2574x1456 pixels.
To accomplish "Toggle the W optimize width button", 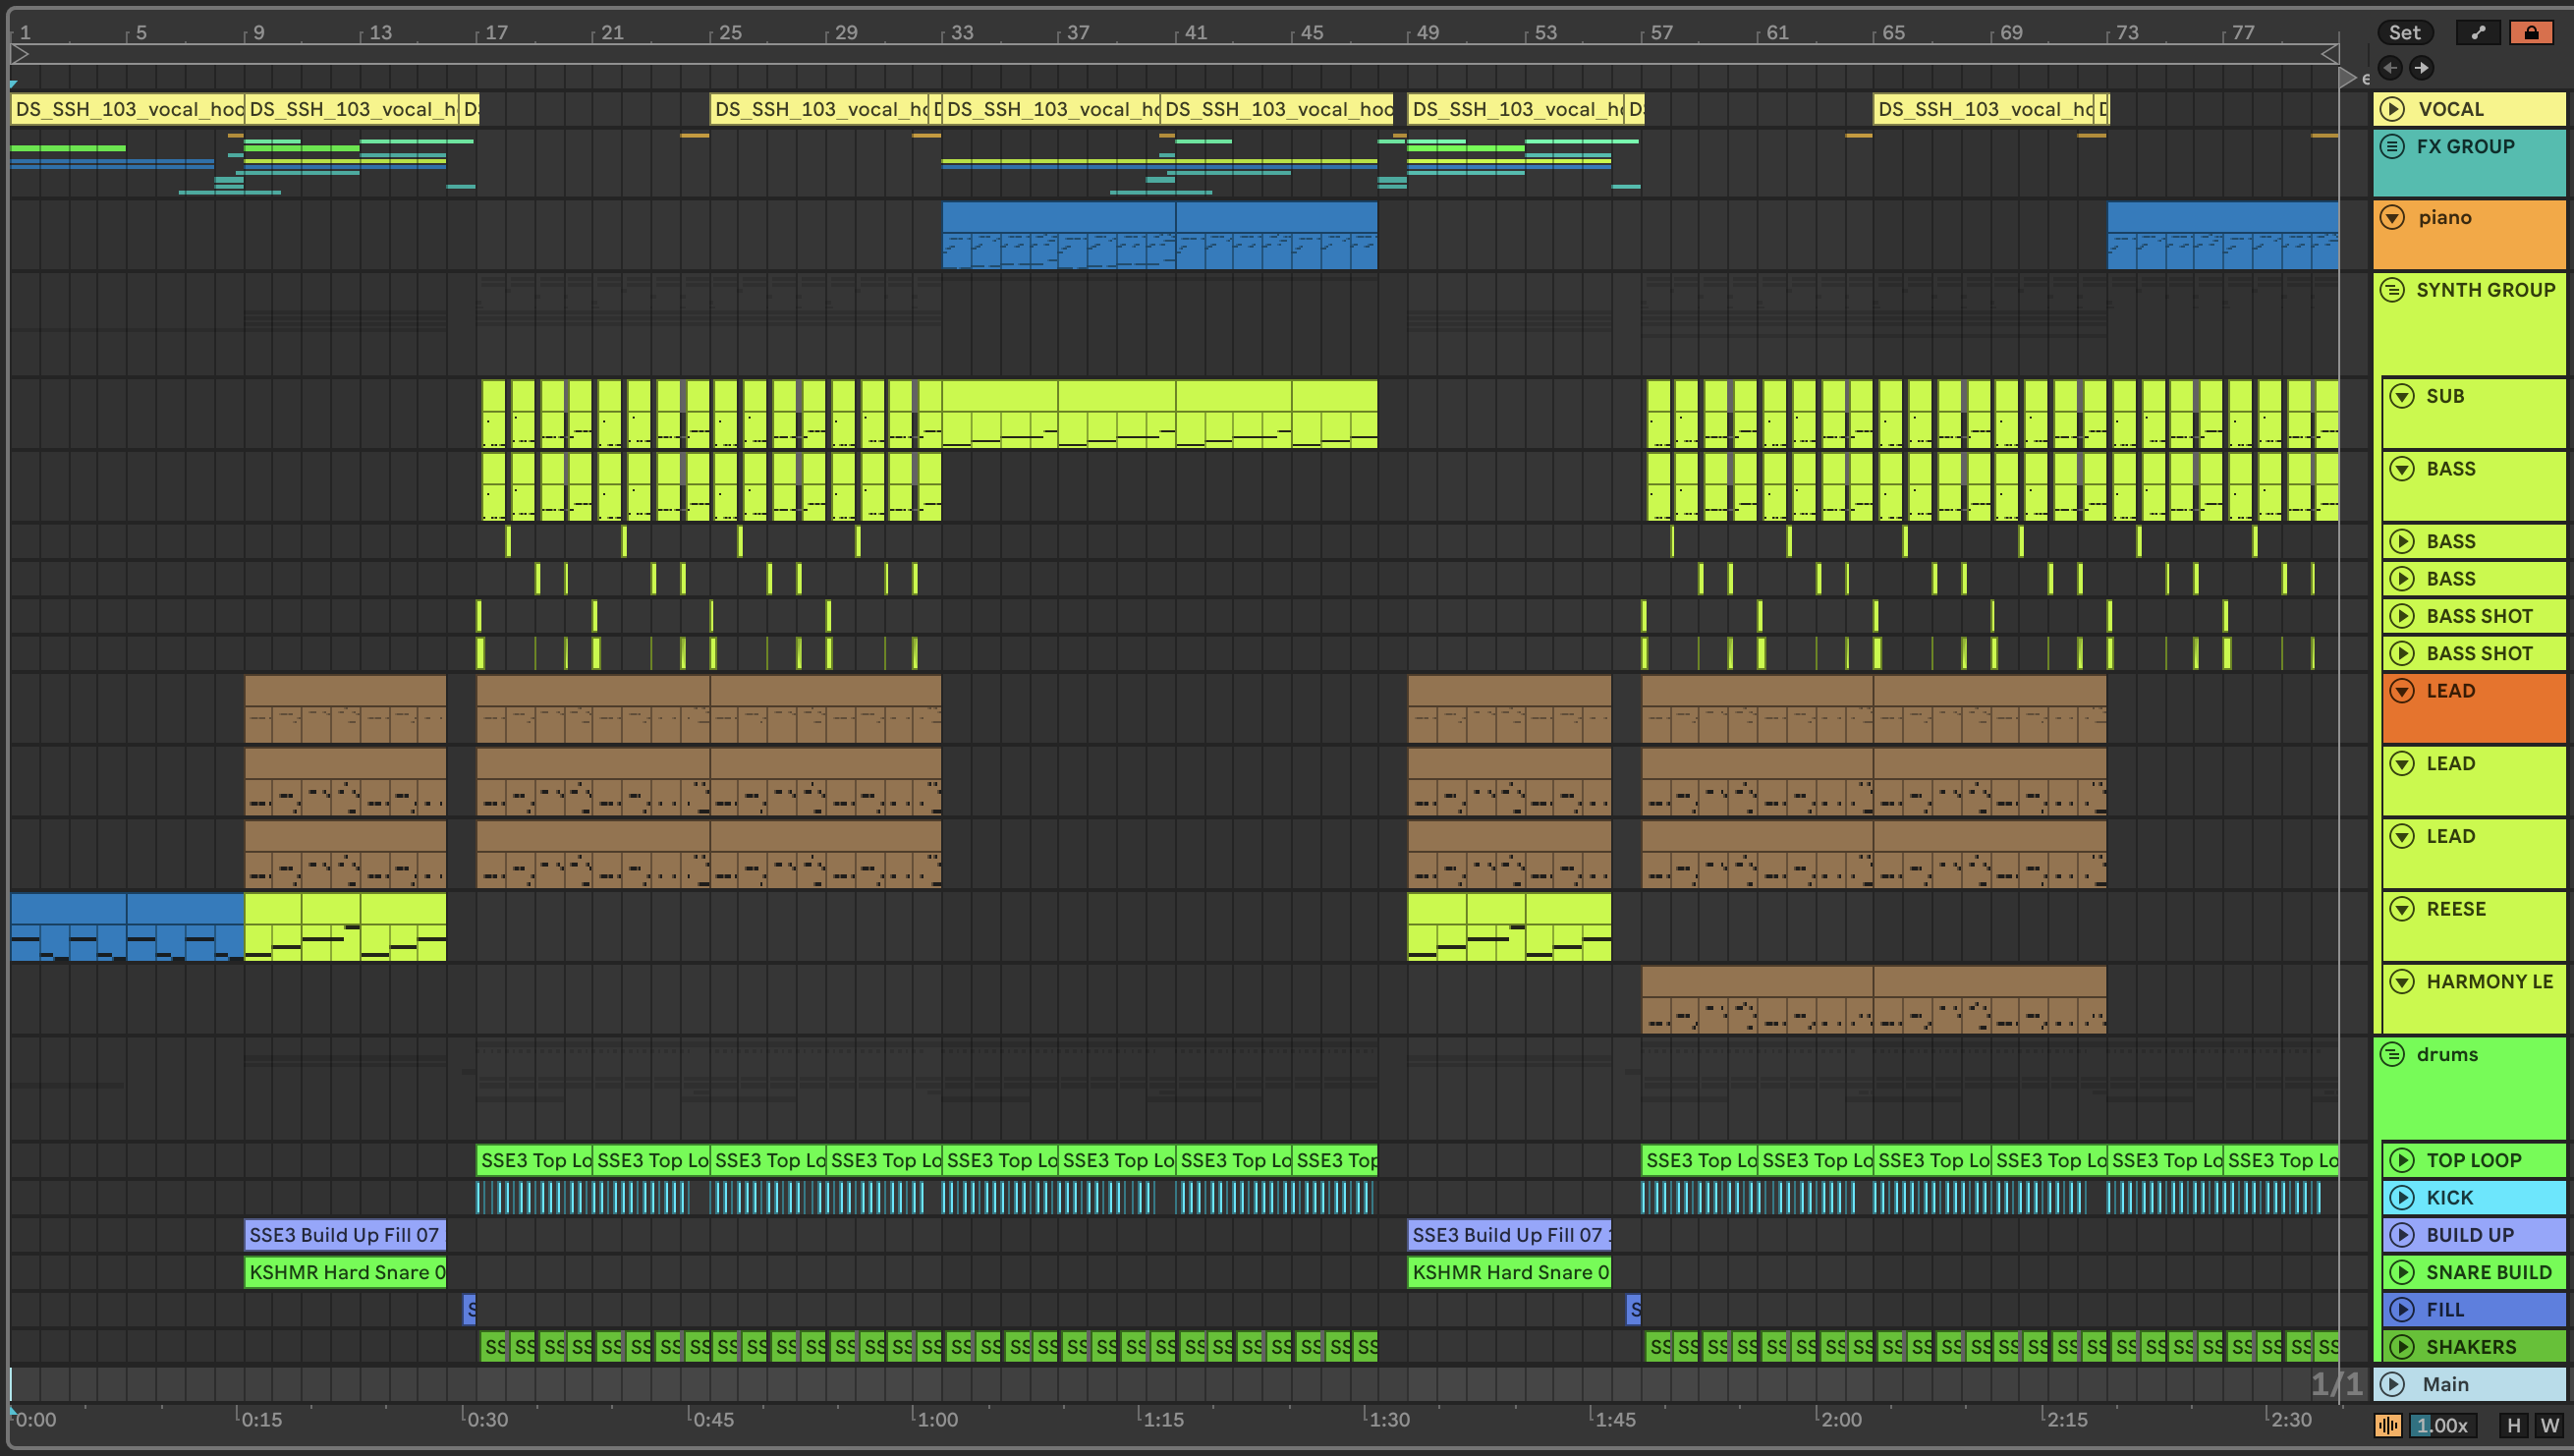I will pyautogui.click(x=2549, y=1425).
